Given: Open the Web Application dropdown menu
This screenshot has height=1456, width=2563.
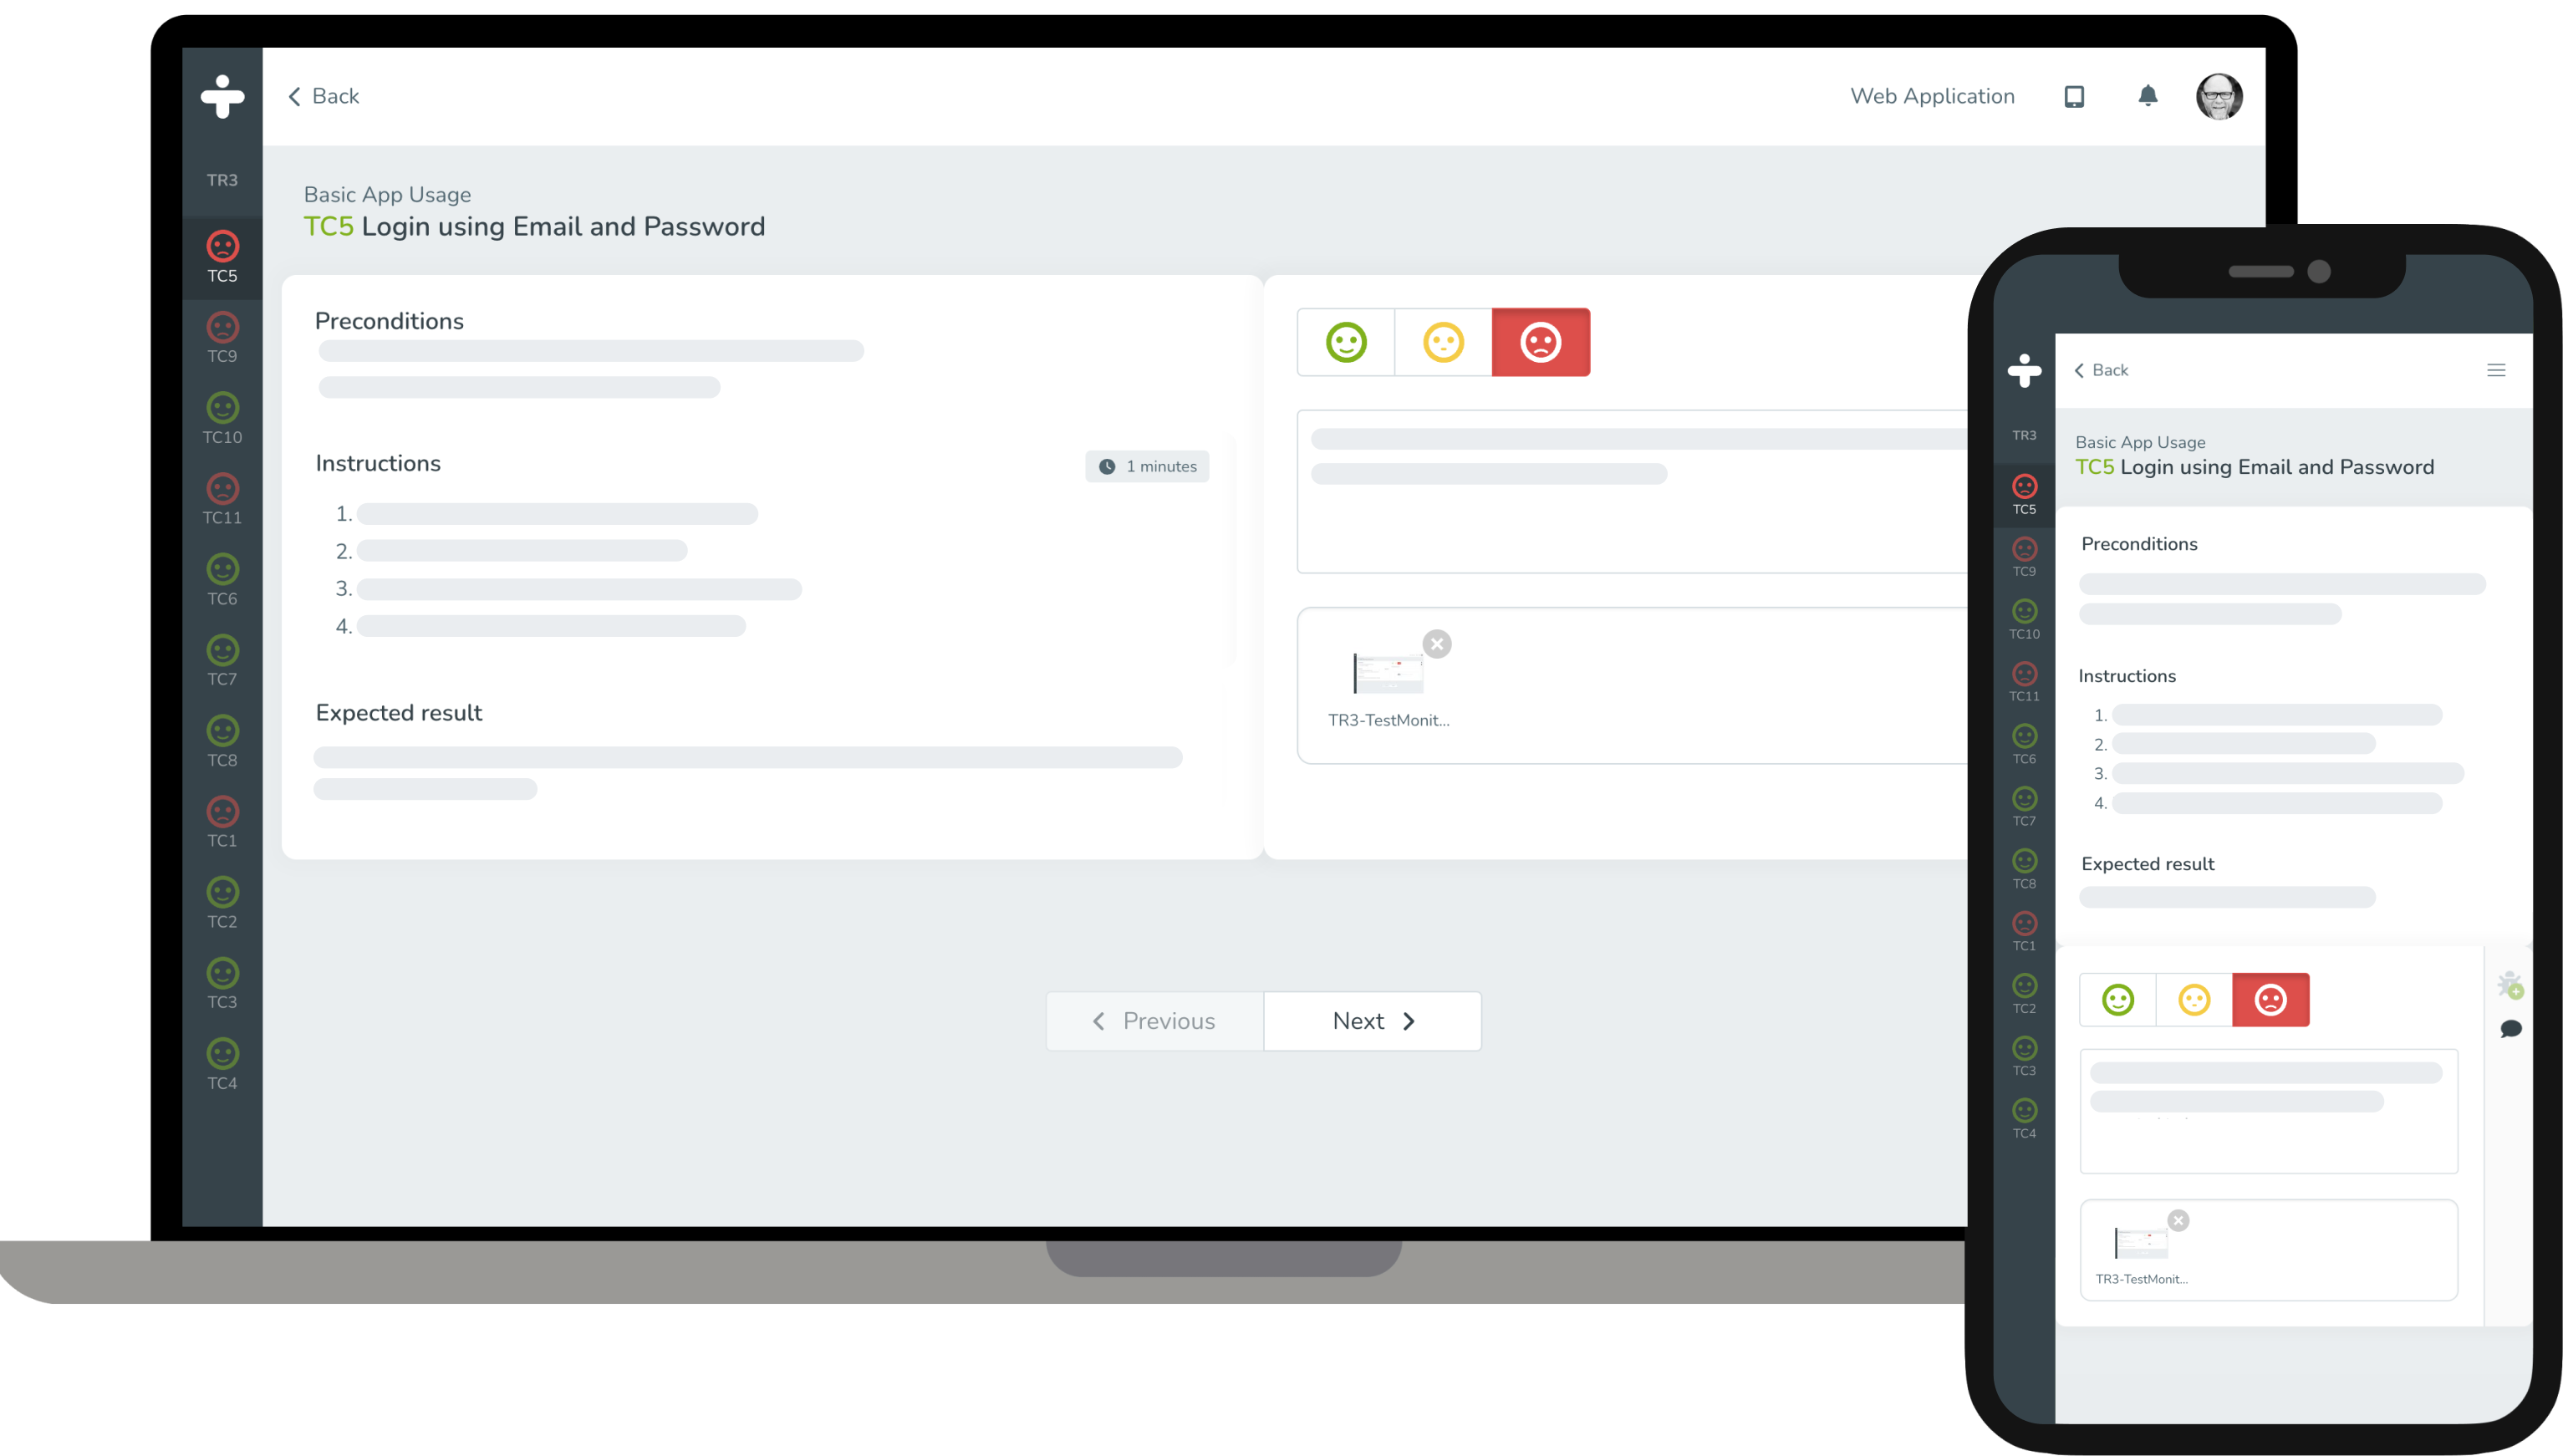Looking at the screenshot, I should click(1933, 97).
